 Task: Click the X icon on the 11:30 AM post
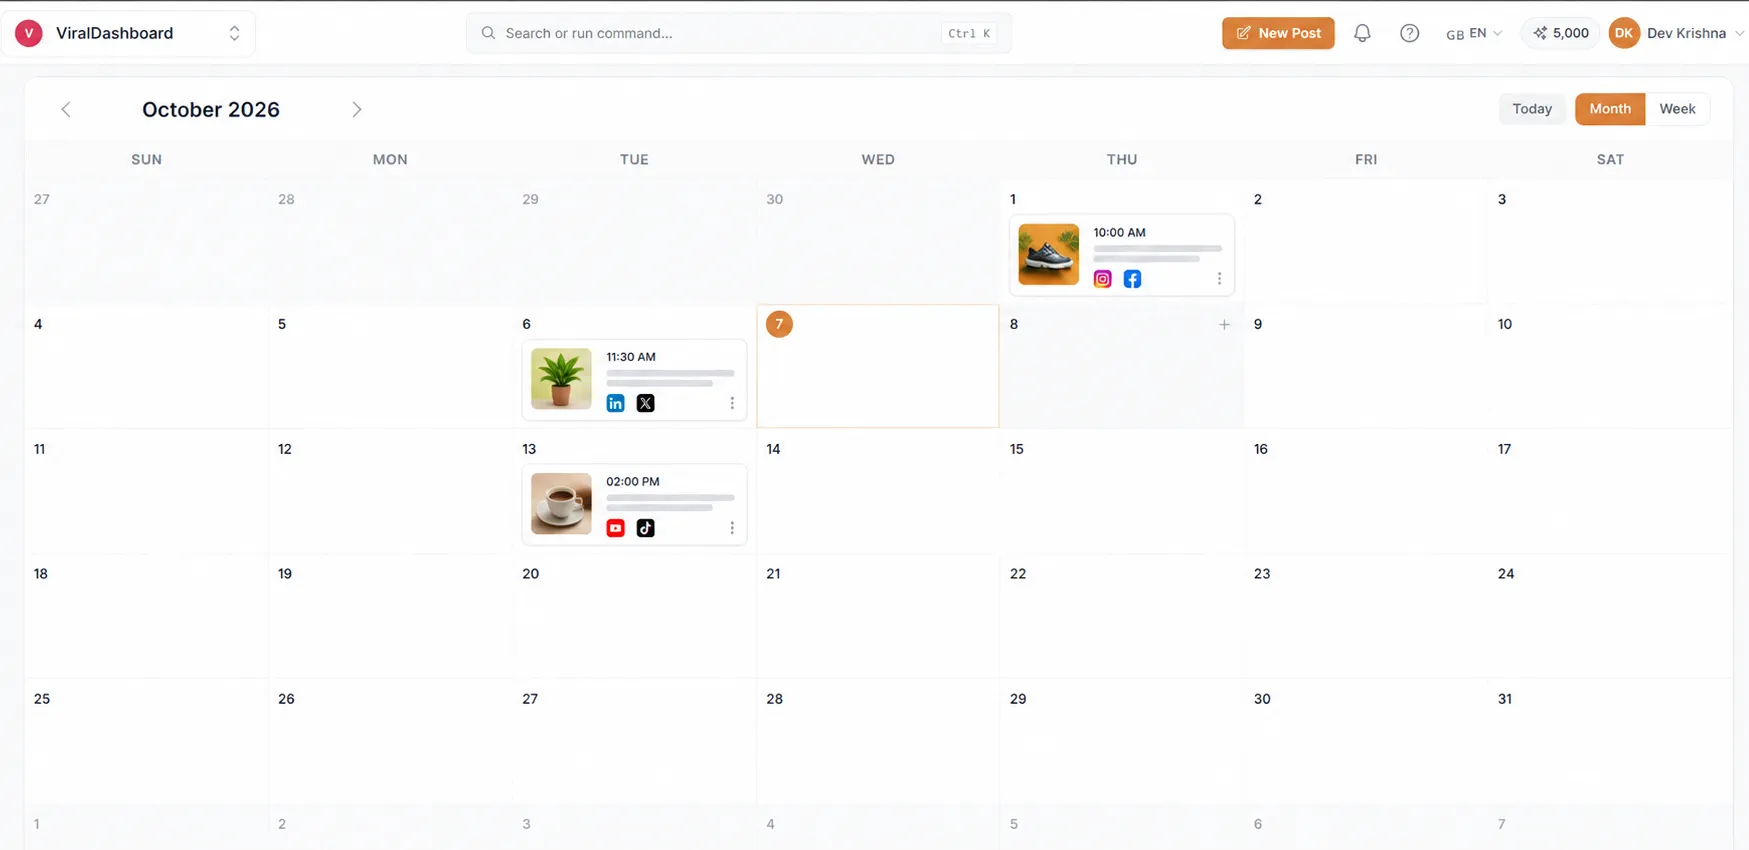[645, 403]
